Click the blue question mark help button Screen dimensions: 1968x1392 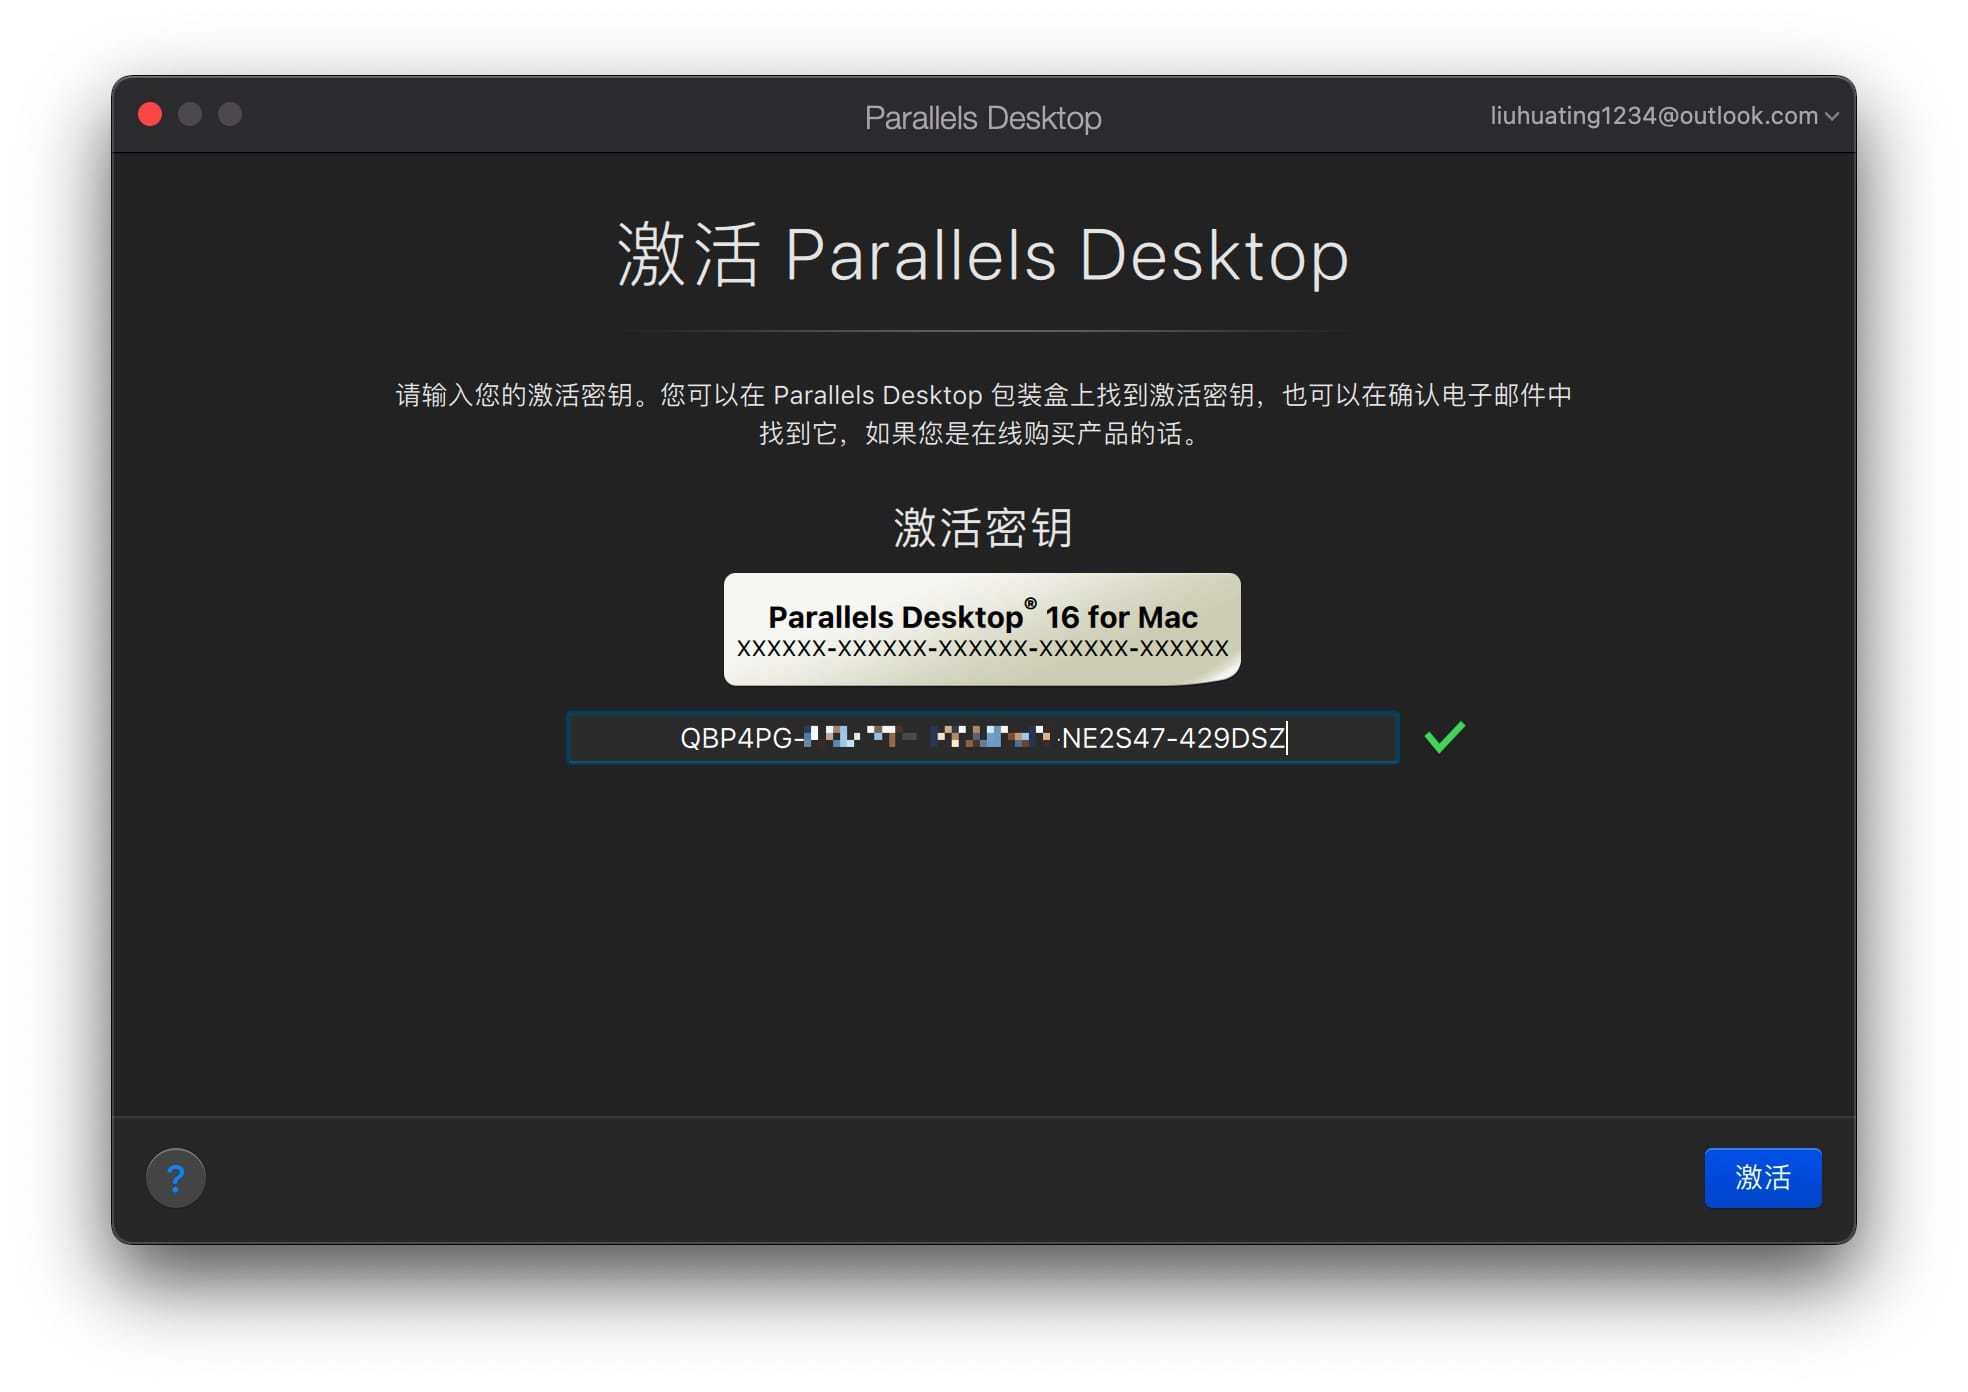[x=175, y=1177]
